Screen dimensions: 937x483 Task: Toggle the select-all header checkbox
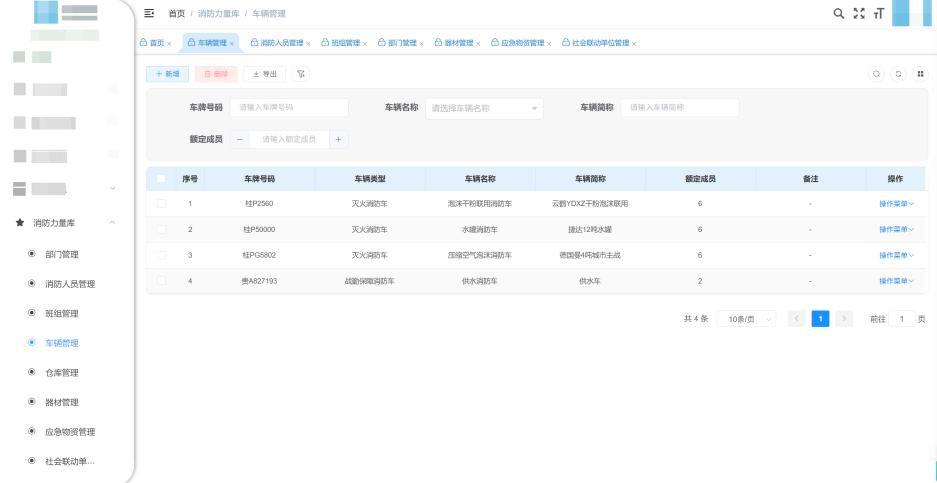pyautogui.click(x=161, y=178)
